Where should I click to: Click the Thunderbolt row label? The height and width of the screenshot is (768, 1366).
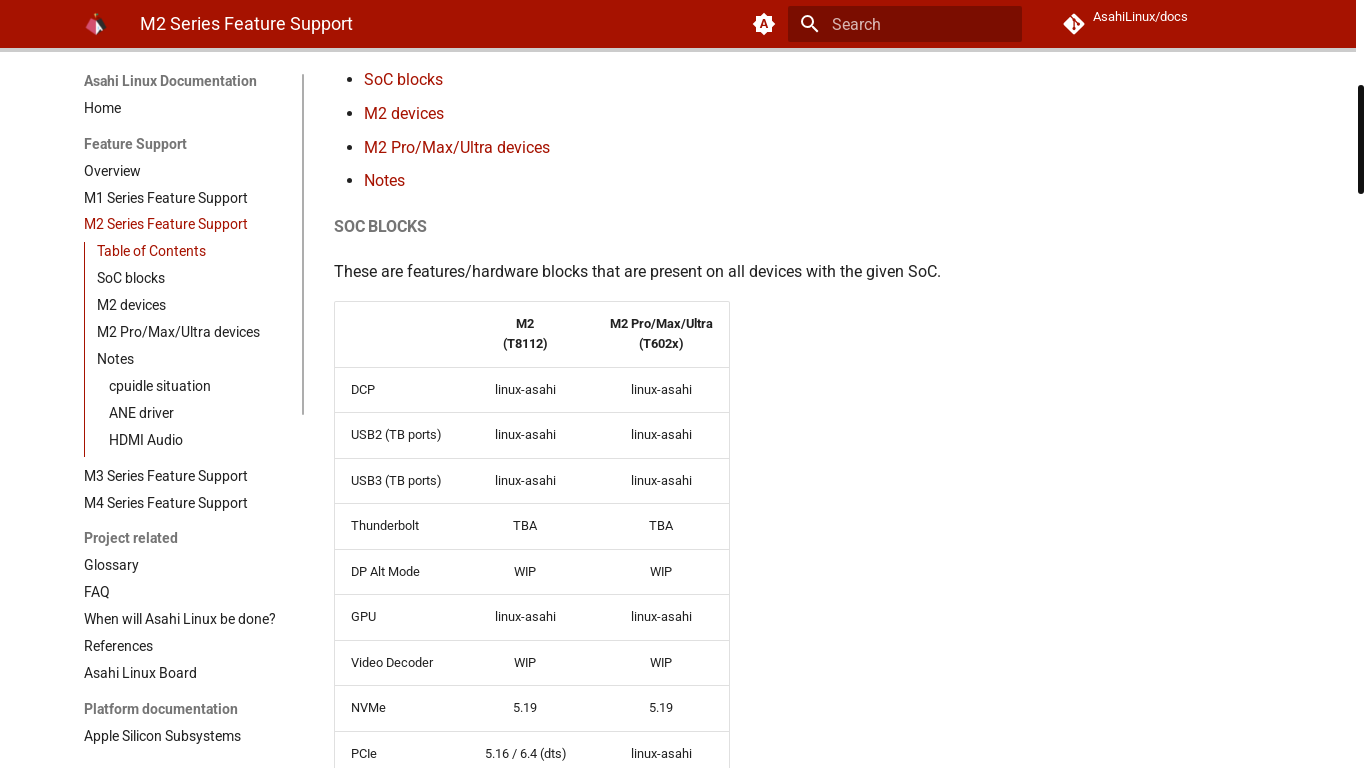click(x=385, y=526)
